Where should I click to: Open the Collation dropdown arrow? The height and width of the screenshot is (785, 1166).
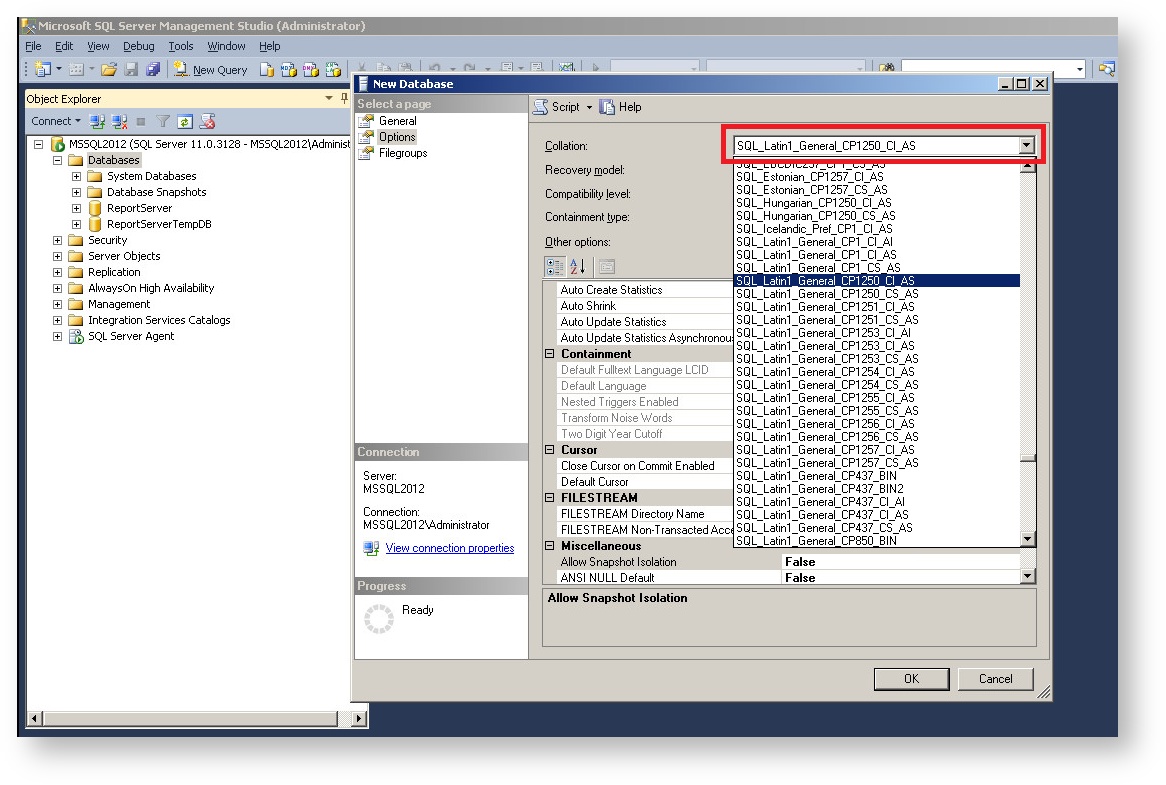pyautogui.click(x=1026, y=146)
